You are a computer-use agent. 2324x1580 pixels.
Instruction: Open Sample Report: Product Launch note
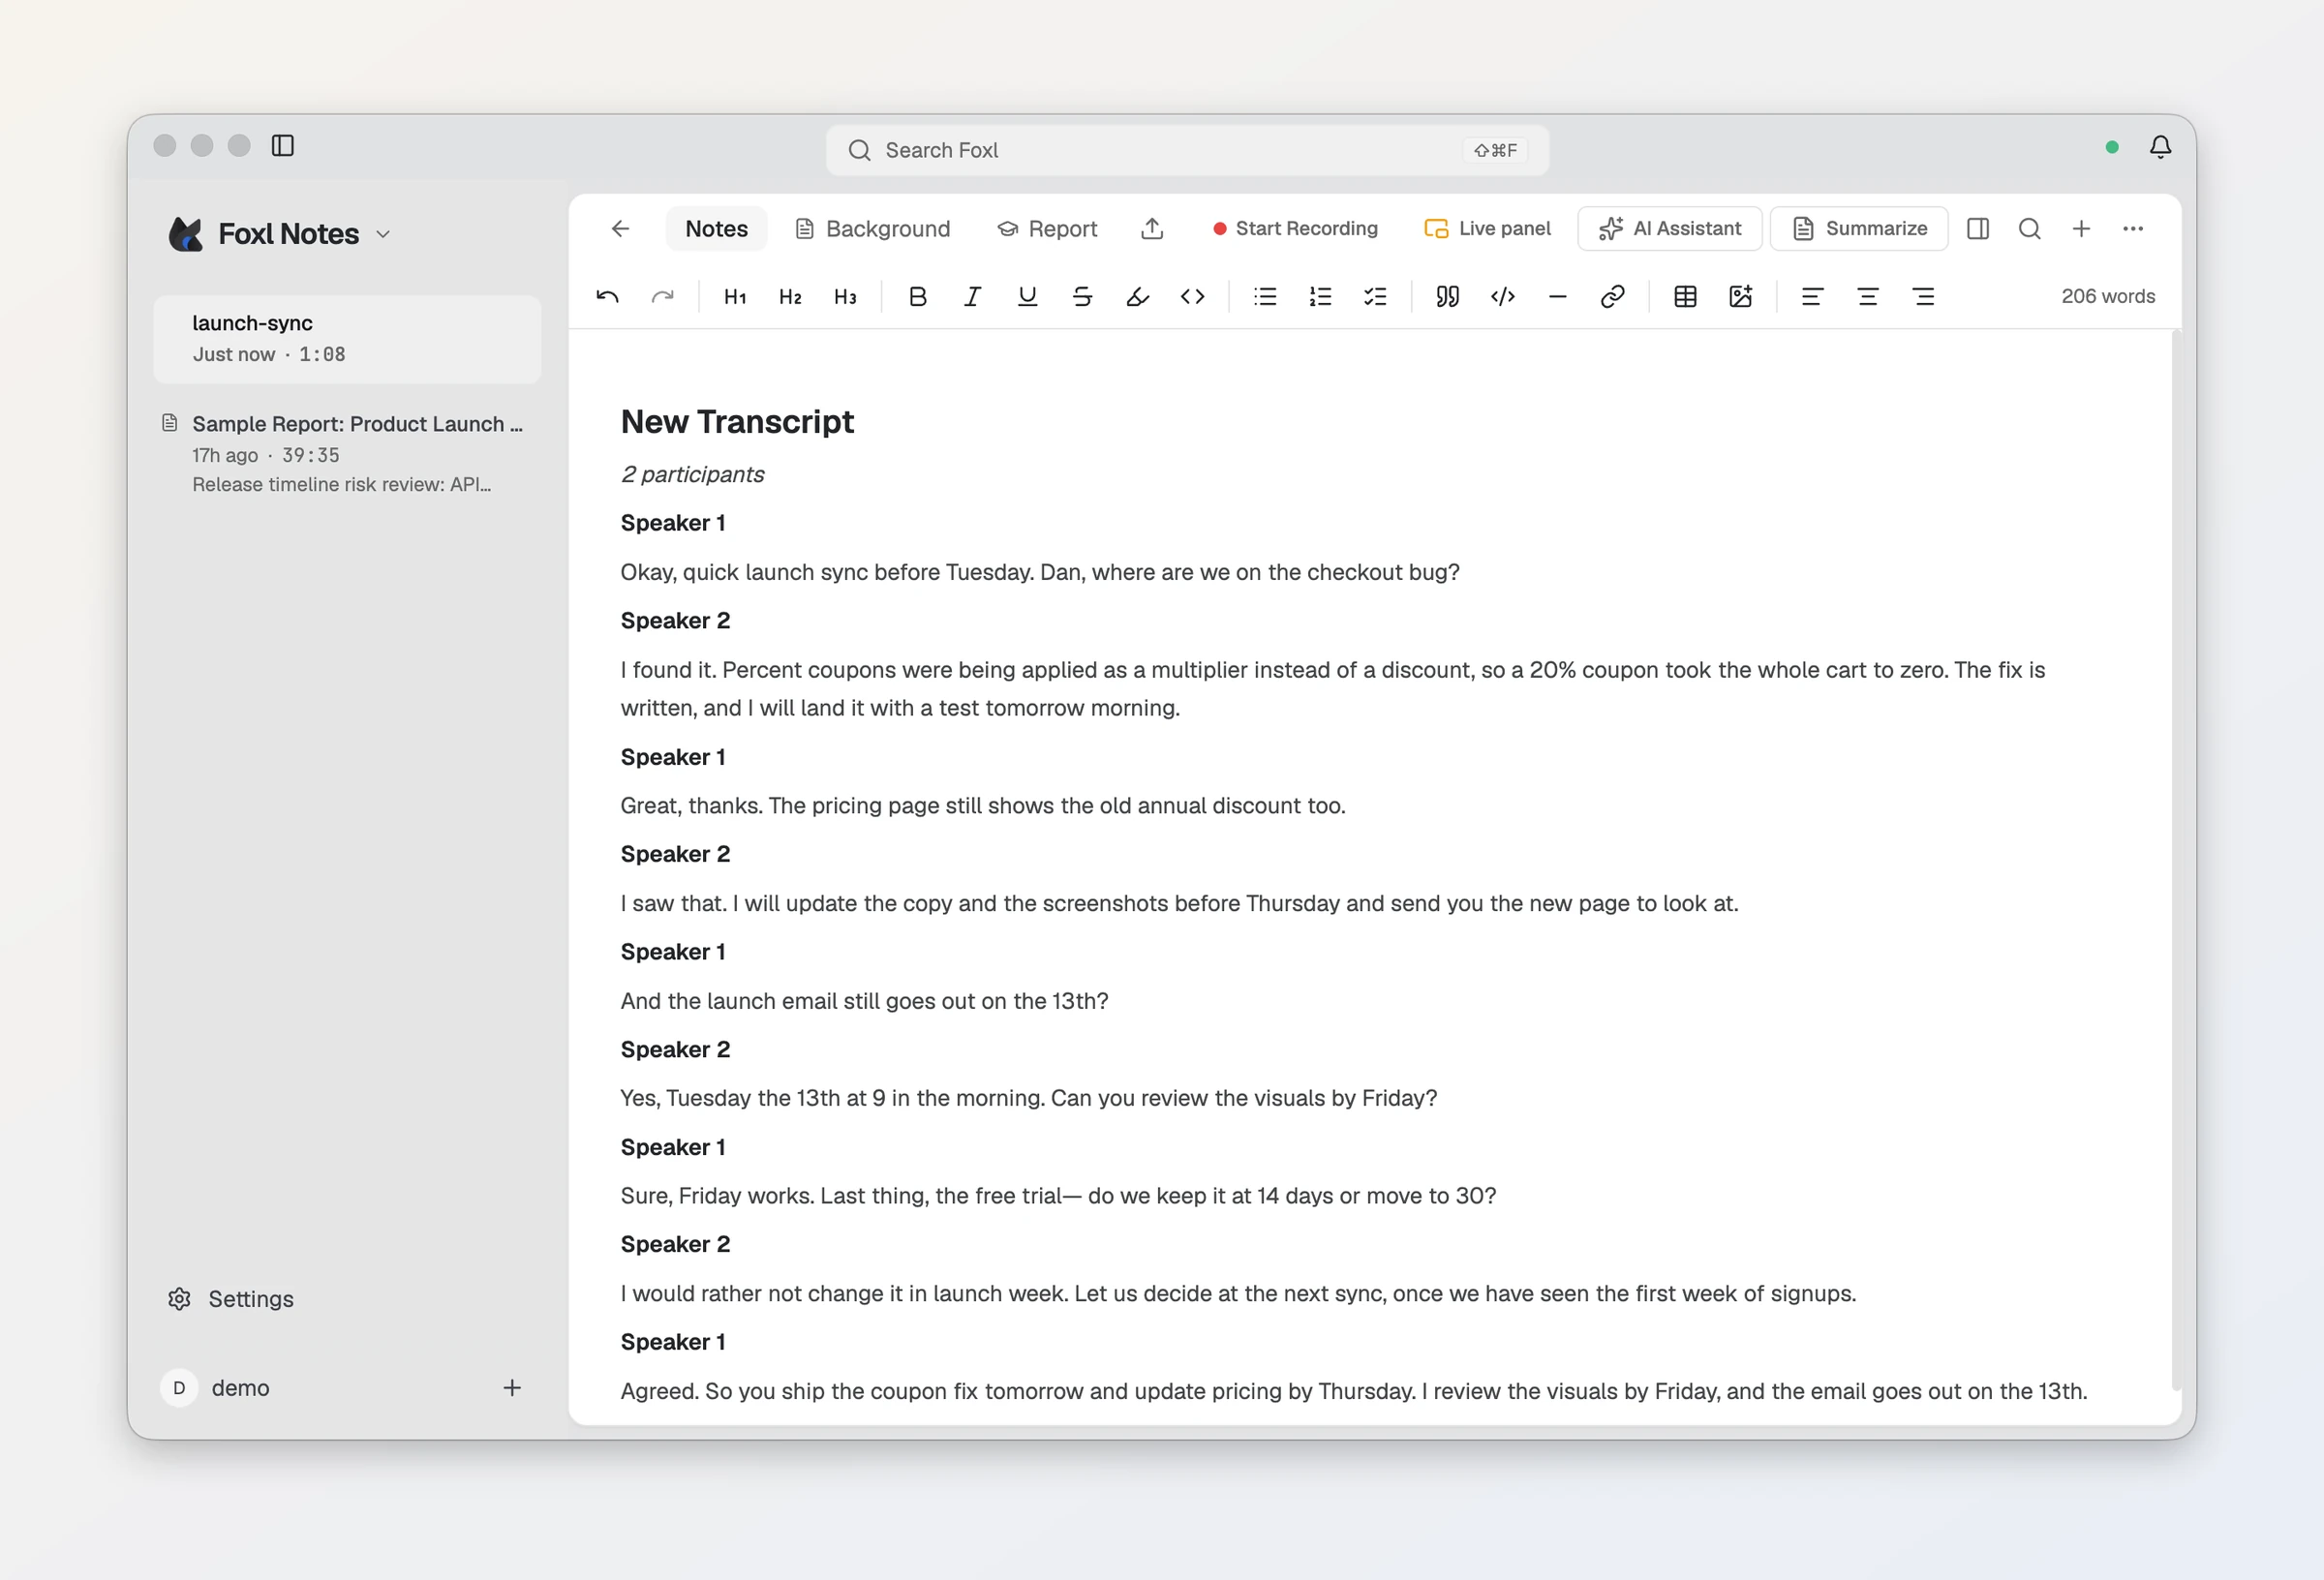(347, 453)
